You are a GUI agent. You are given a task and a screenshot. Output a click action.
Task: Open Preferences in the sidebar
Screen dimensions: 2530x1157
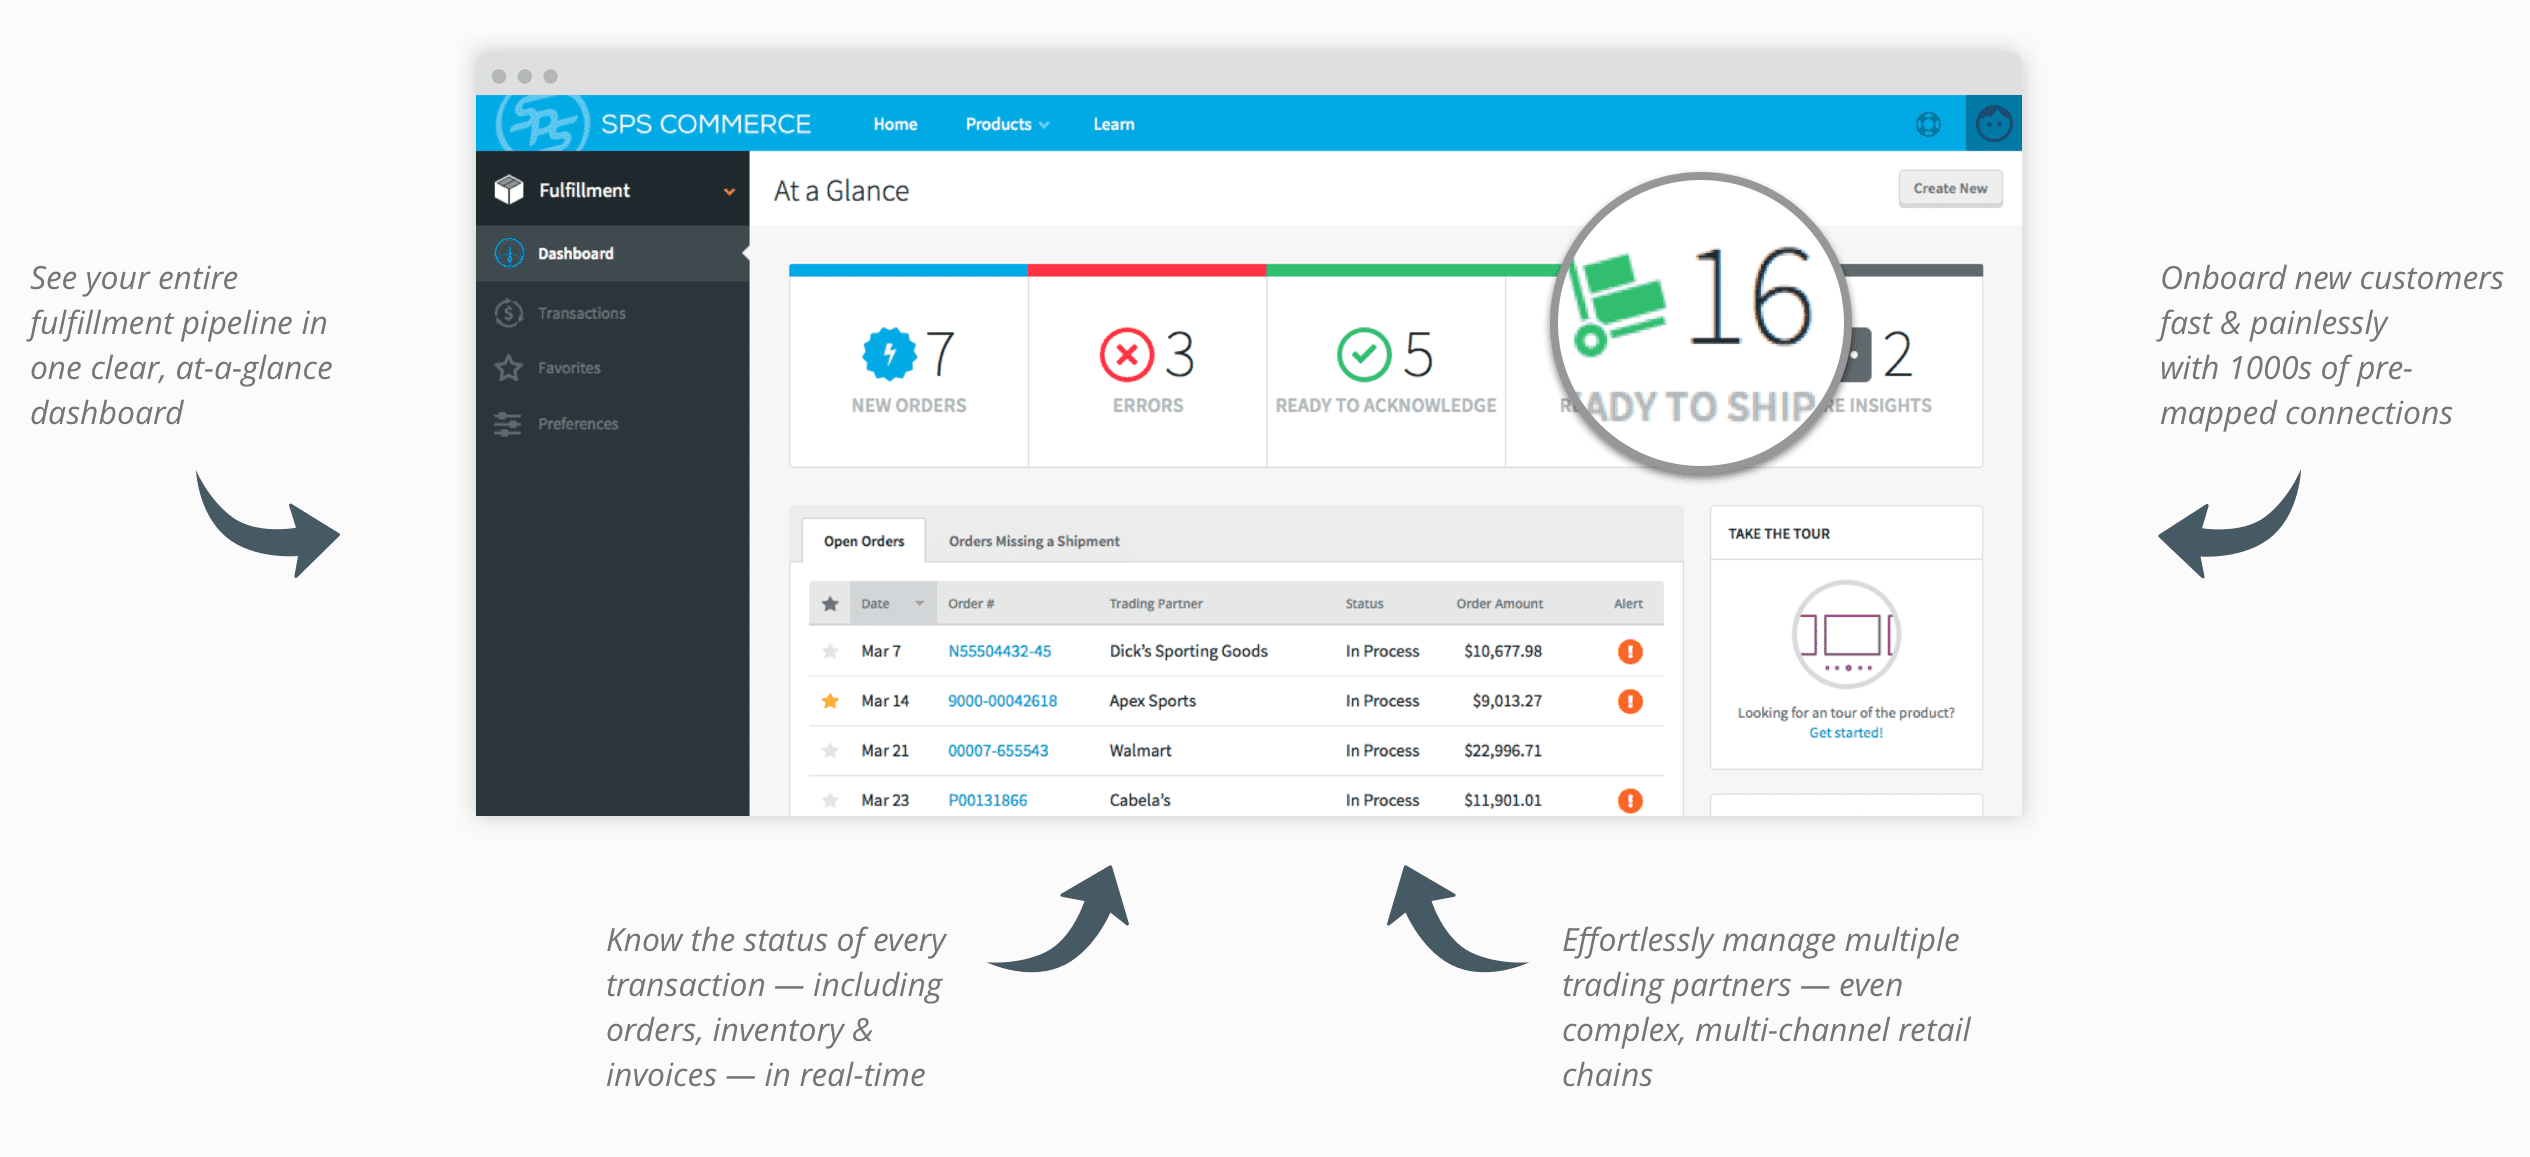(x=612, y=424)
